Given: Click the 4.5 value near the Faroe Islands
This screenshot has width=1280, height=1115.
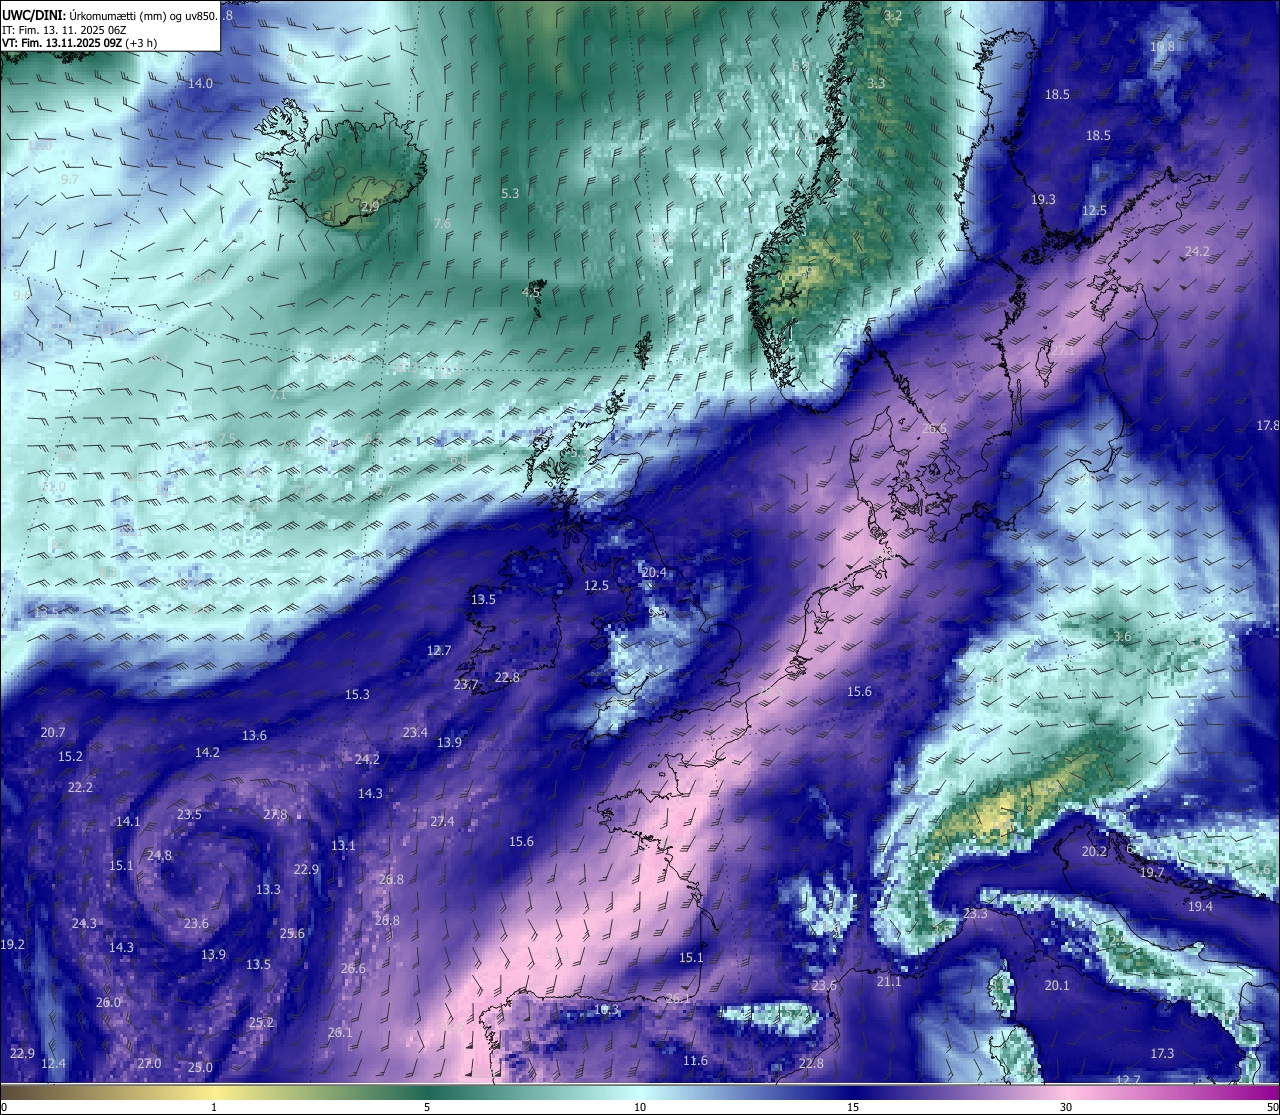Looking at the screenshot, I should pos(531,292).
